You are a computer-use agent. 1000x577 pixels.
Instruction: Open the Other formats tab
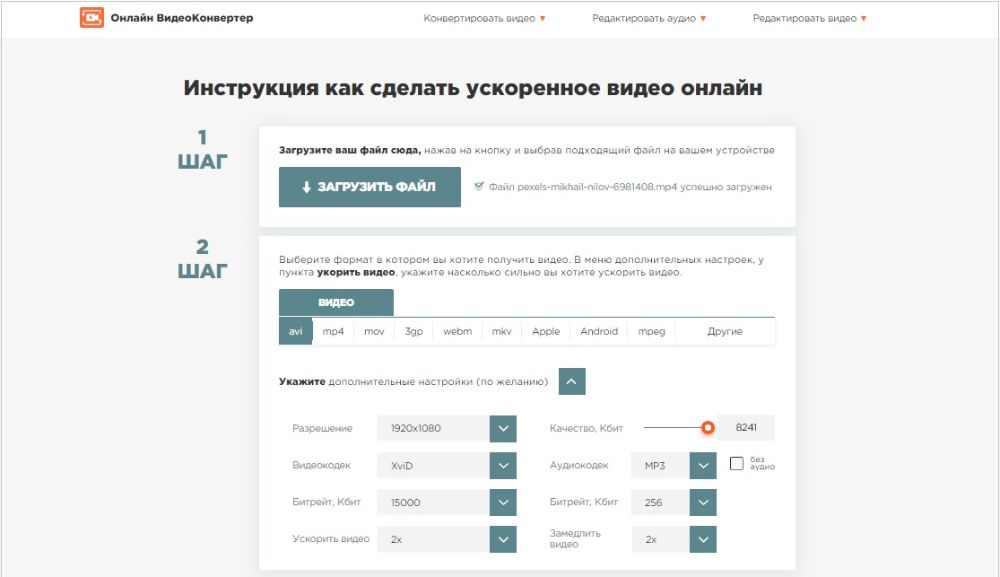[x=724, y=331]
